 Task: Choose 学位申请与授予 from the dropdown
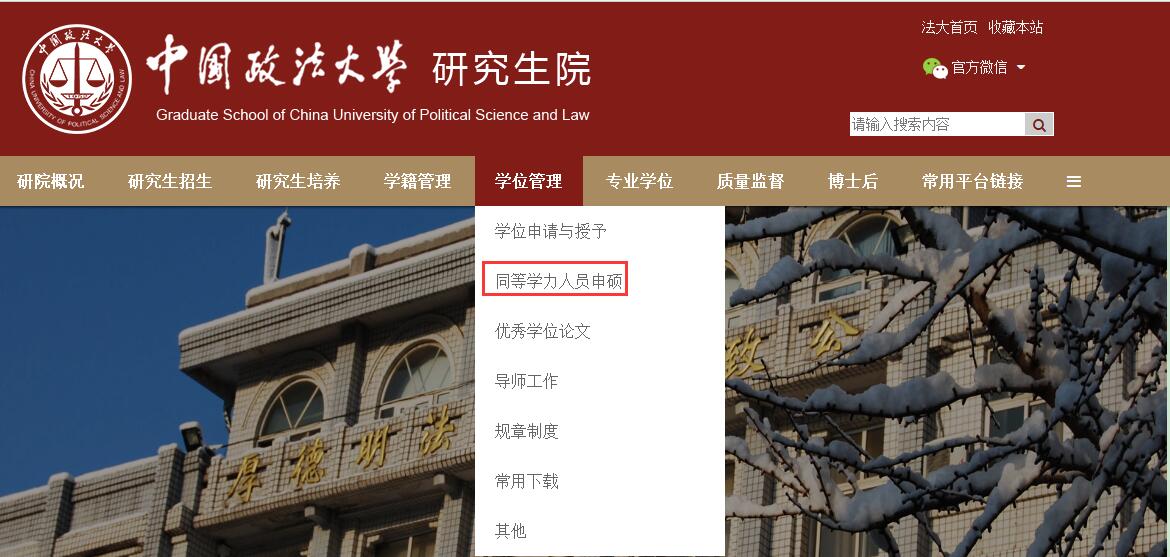pyautogui.click(x=551, y=232)
